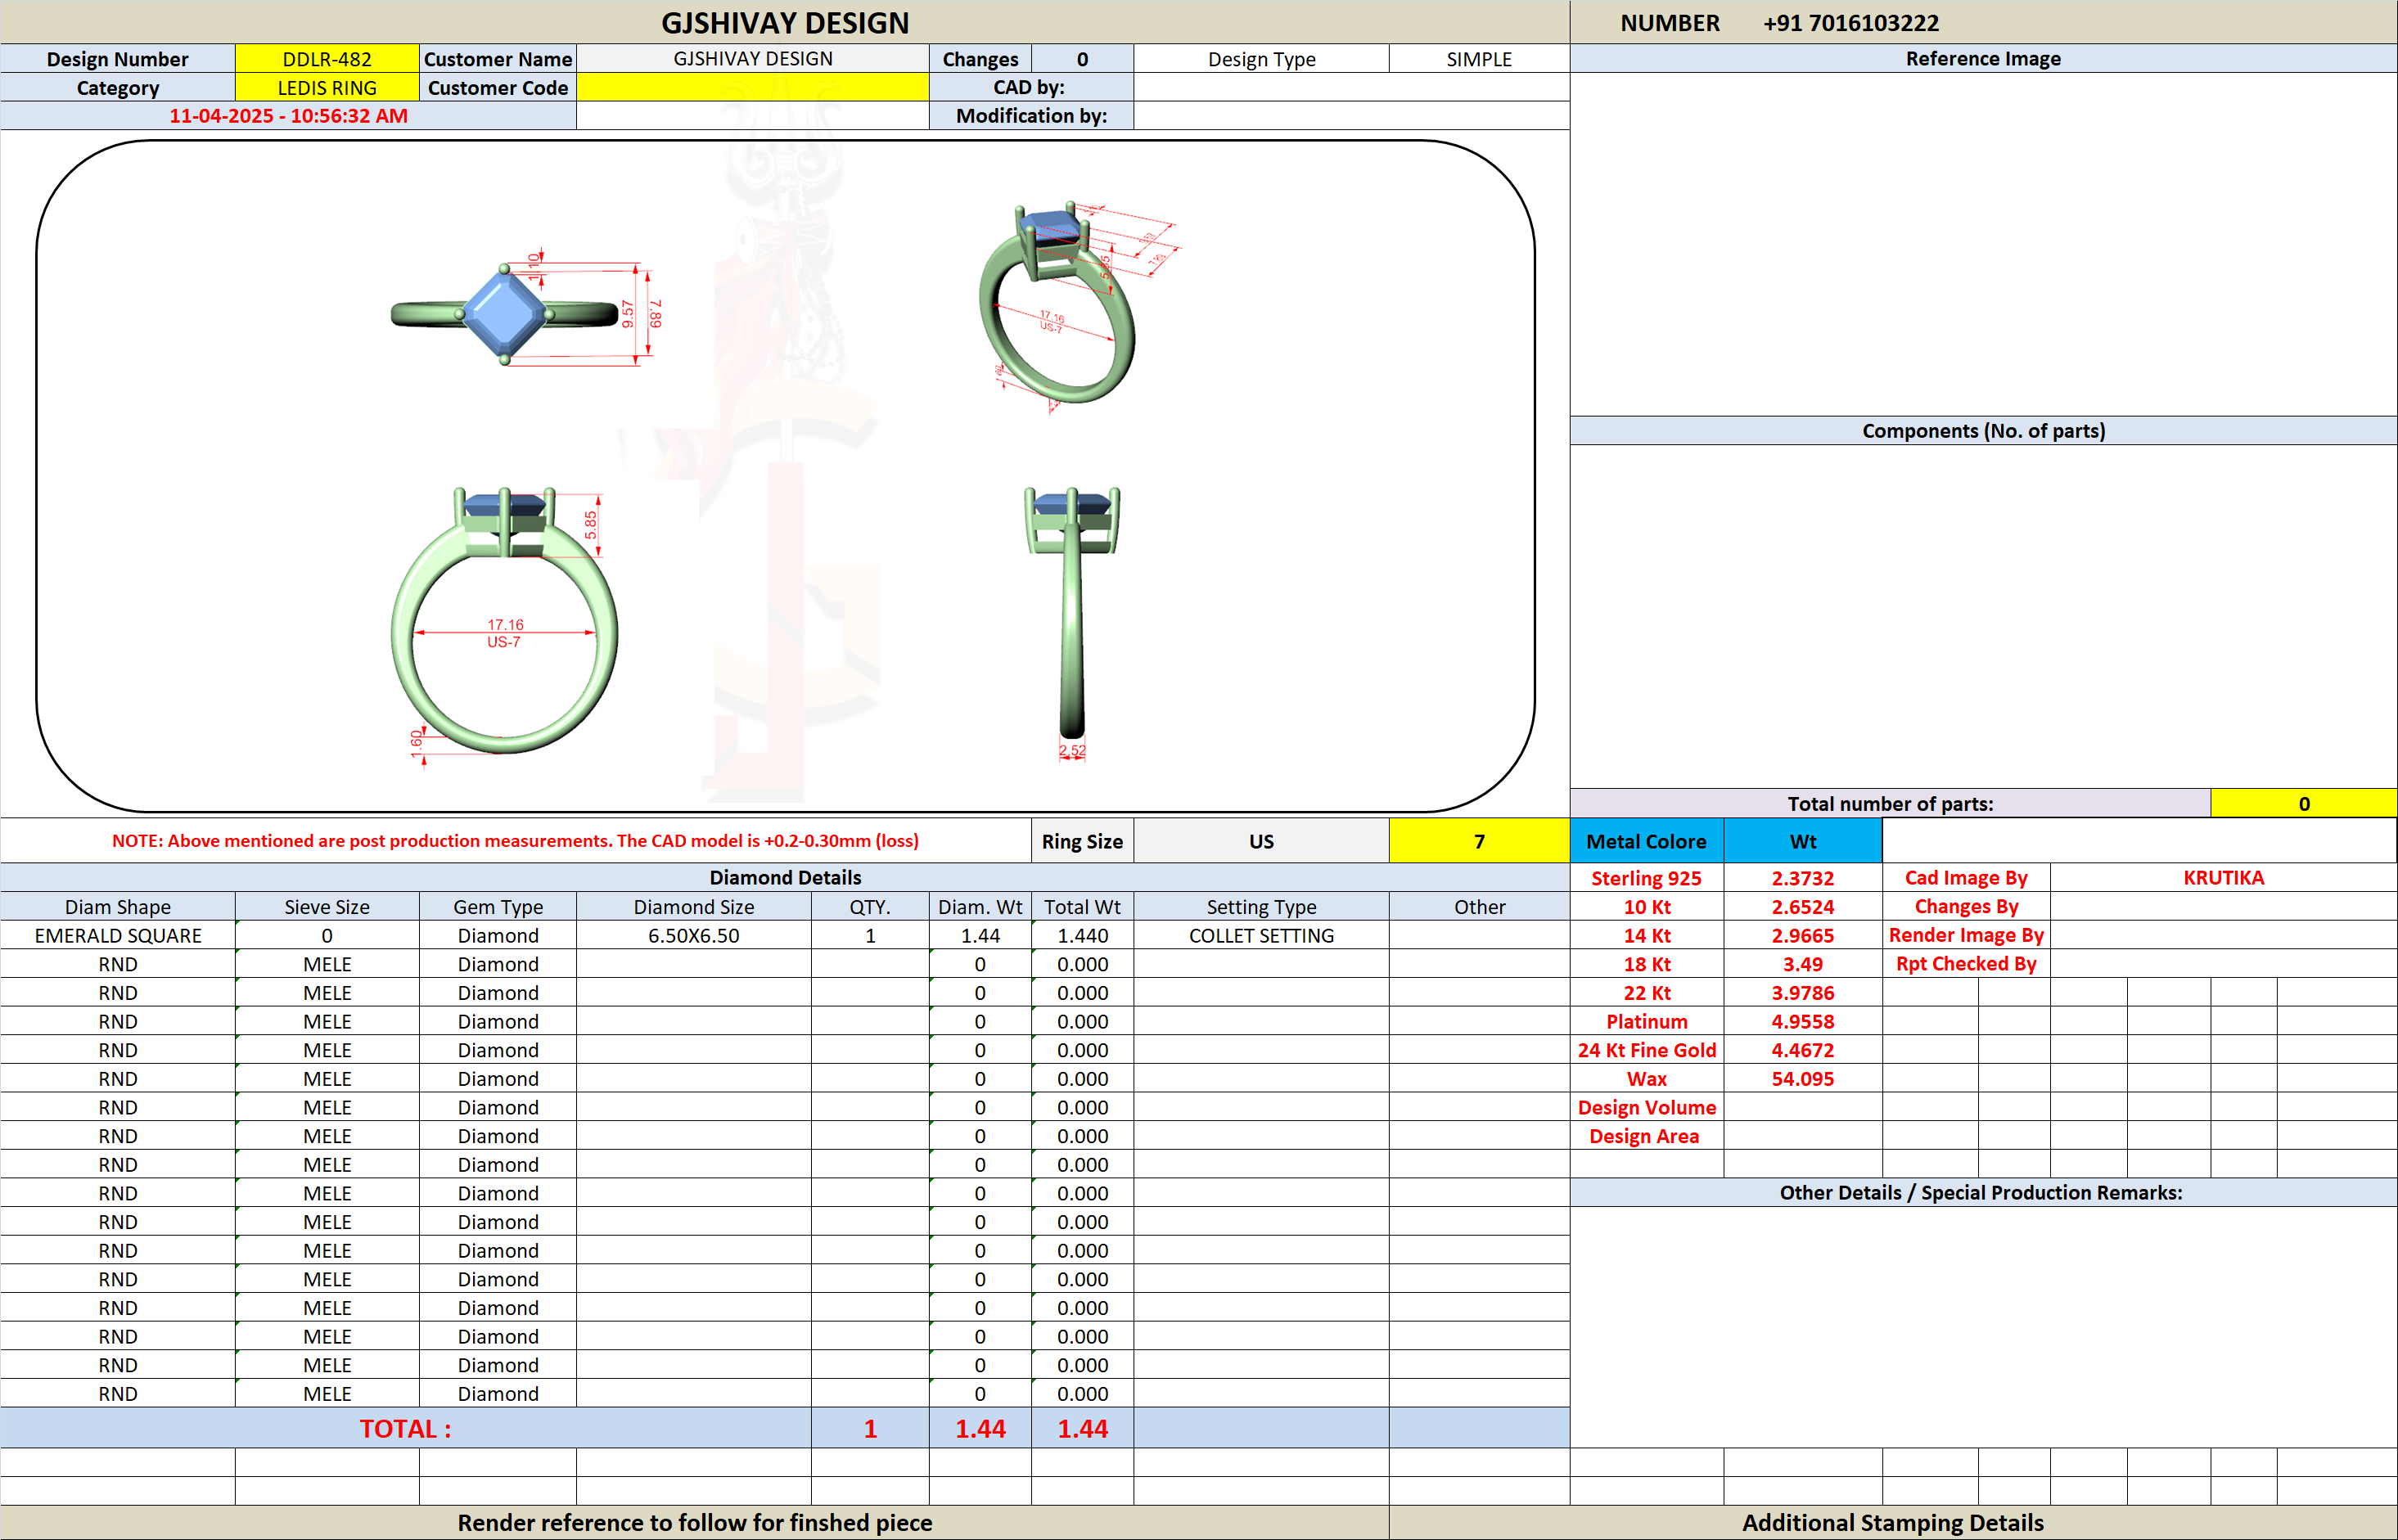Click the Ring Size label cell
The height and width of the screenshot is (1540, 2398).
1082,841
